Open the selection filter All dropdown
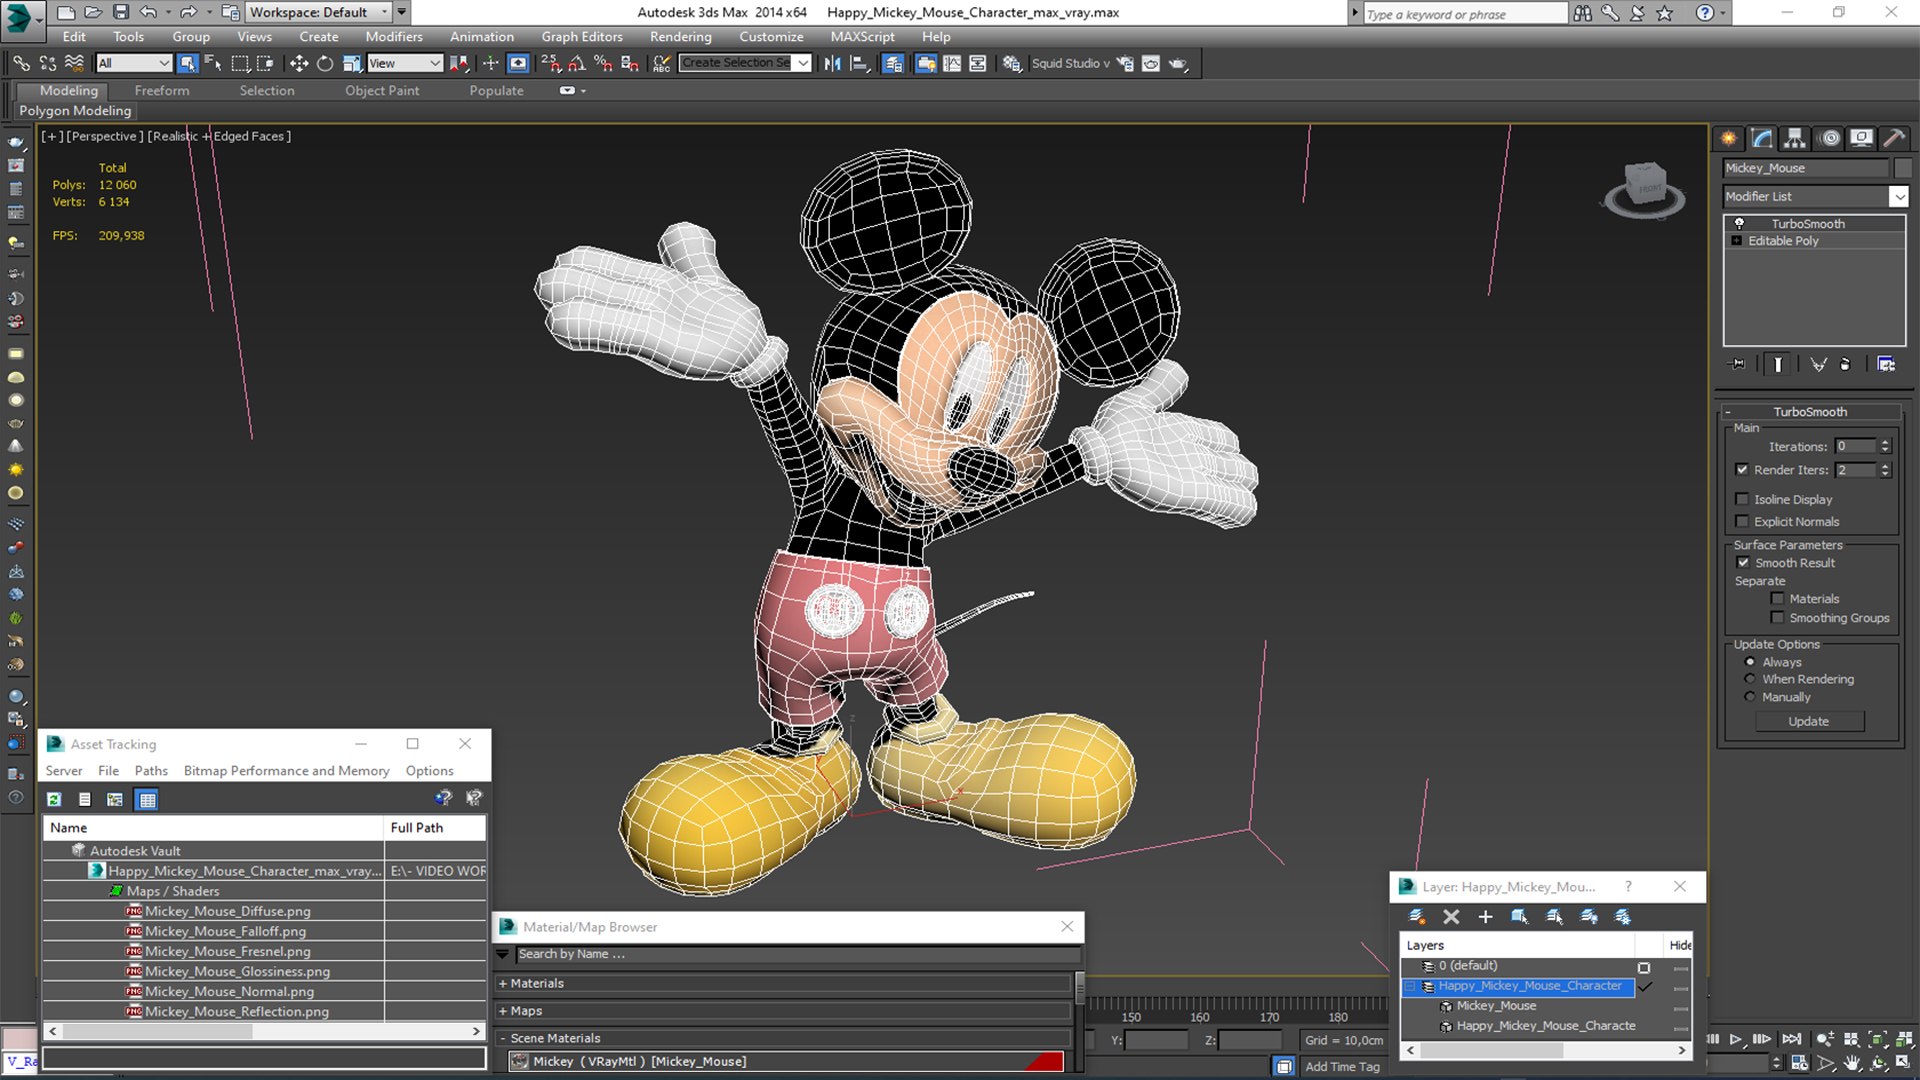 (x=134, y=63)
